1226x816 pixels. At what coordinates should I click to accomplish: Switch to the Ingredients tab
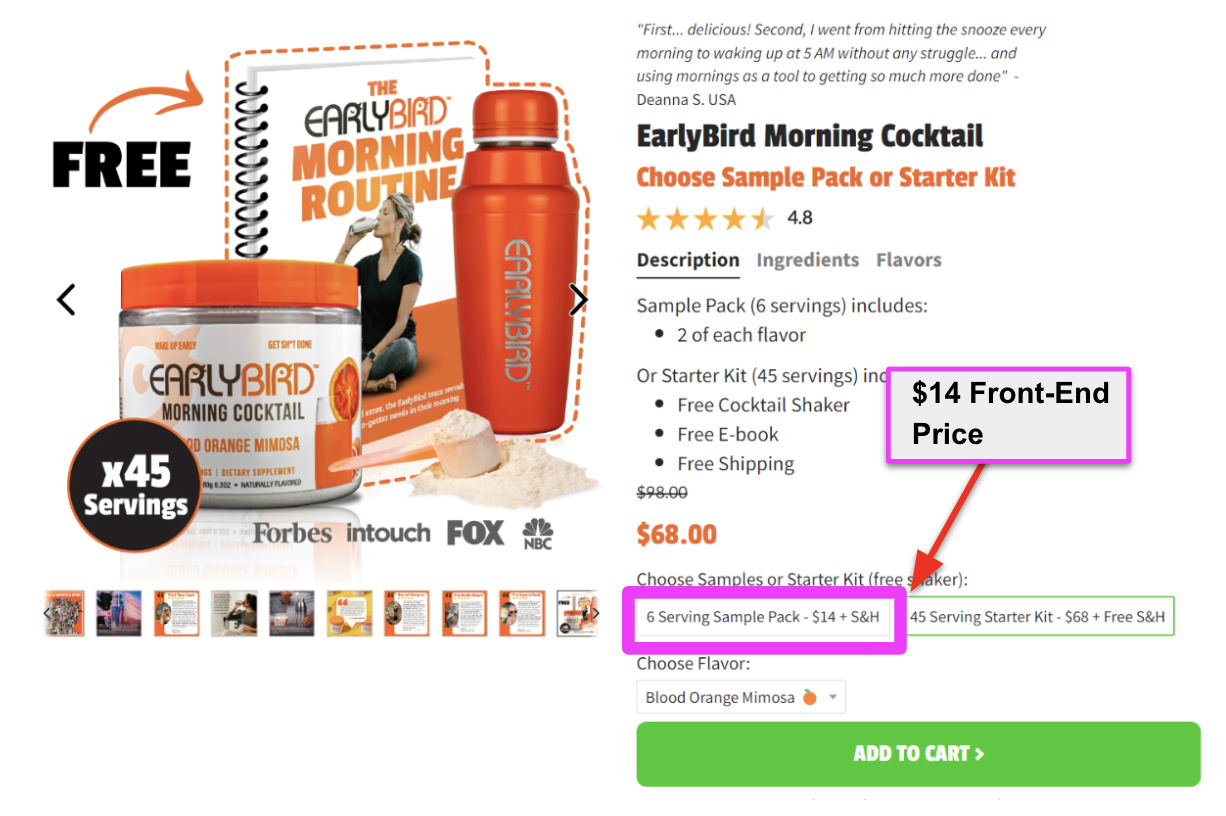pos(807,260)
